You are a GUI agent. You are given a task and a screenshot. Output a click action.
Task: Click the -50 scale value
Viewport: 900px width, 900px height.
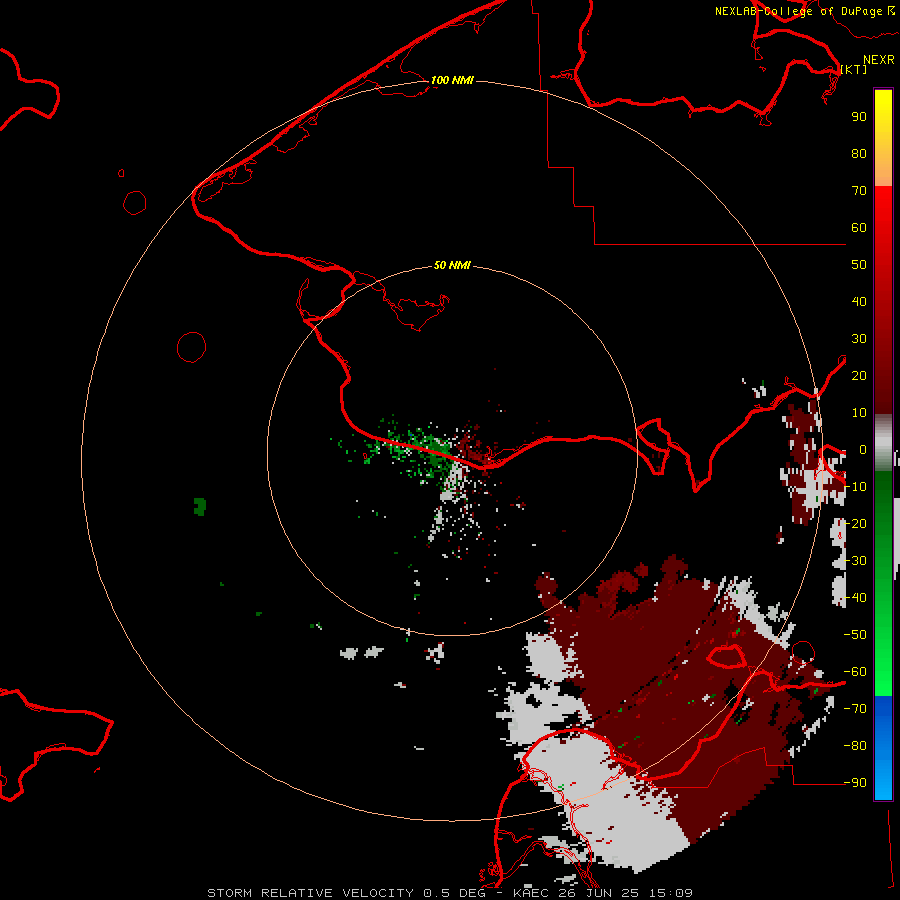pyautogui.click(x=855, y=635)
